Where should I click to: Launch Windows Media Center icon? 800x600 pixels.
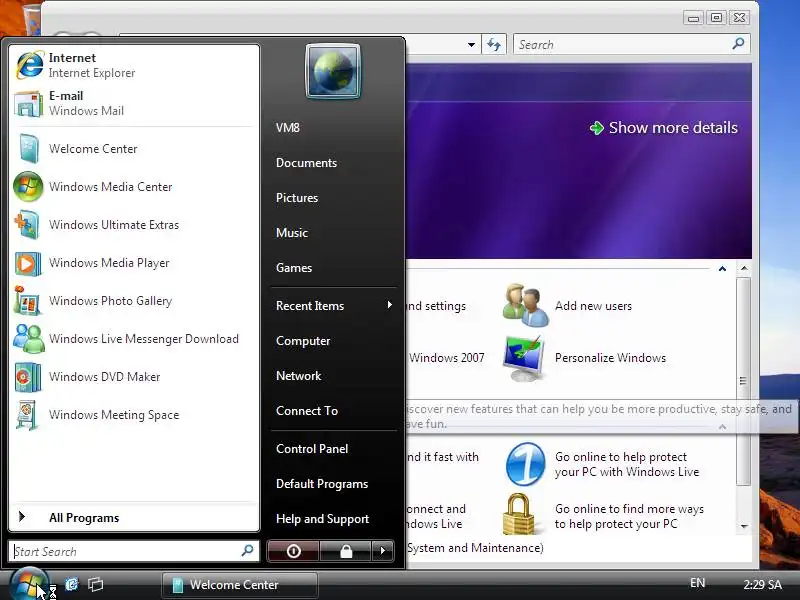(28, 187)
